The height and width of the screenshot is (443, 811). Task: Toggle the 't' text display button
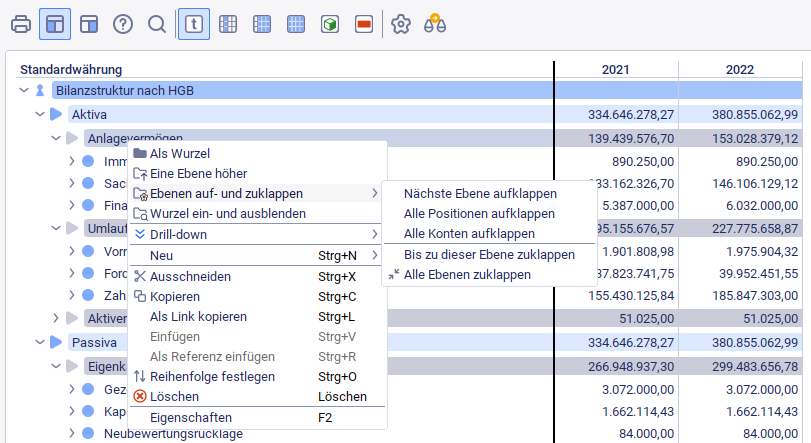(194, 24)
